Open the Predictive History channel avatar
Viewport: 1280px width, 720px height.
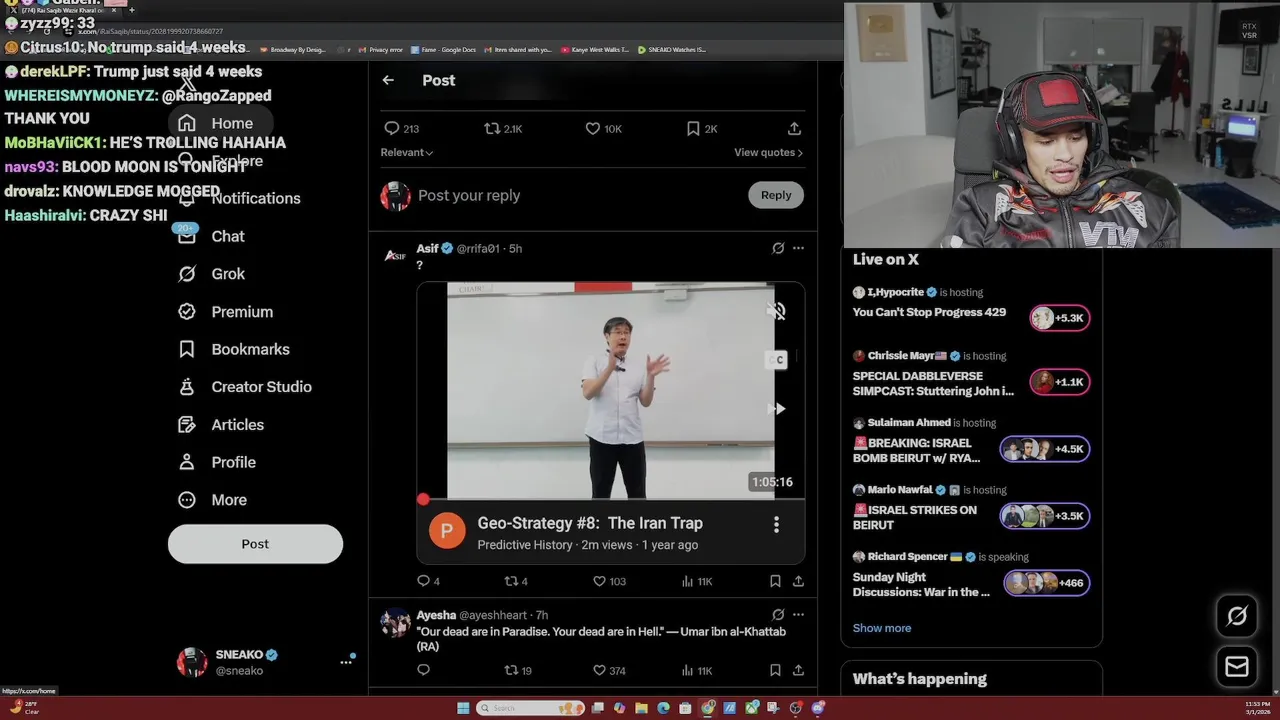447,531
